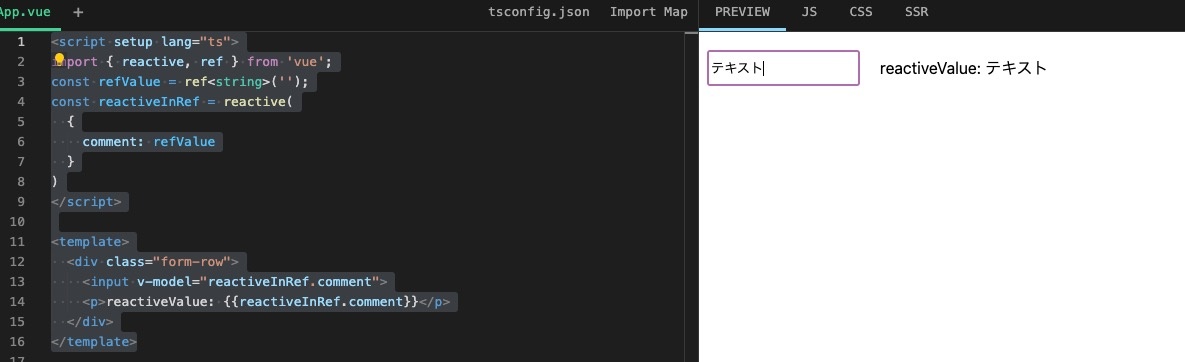Place cursor on '<p>reactiveValue:' line
The height and width of the screenshot is (362, 1185).
[x=266, y=302]
